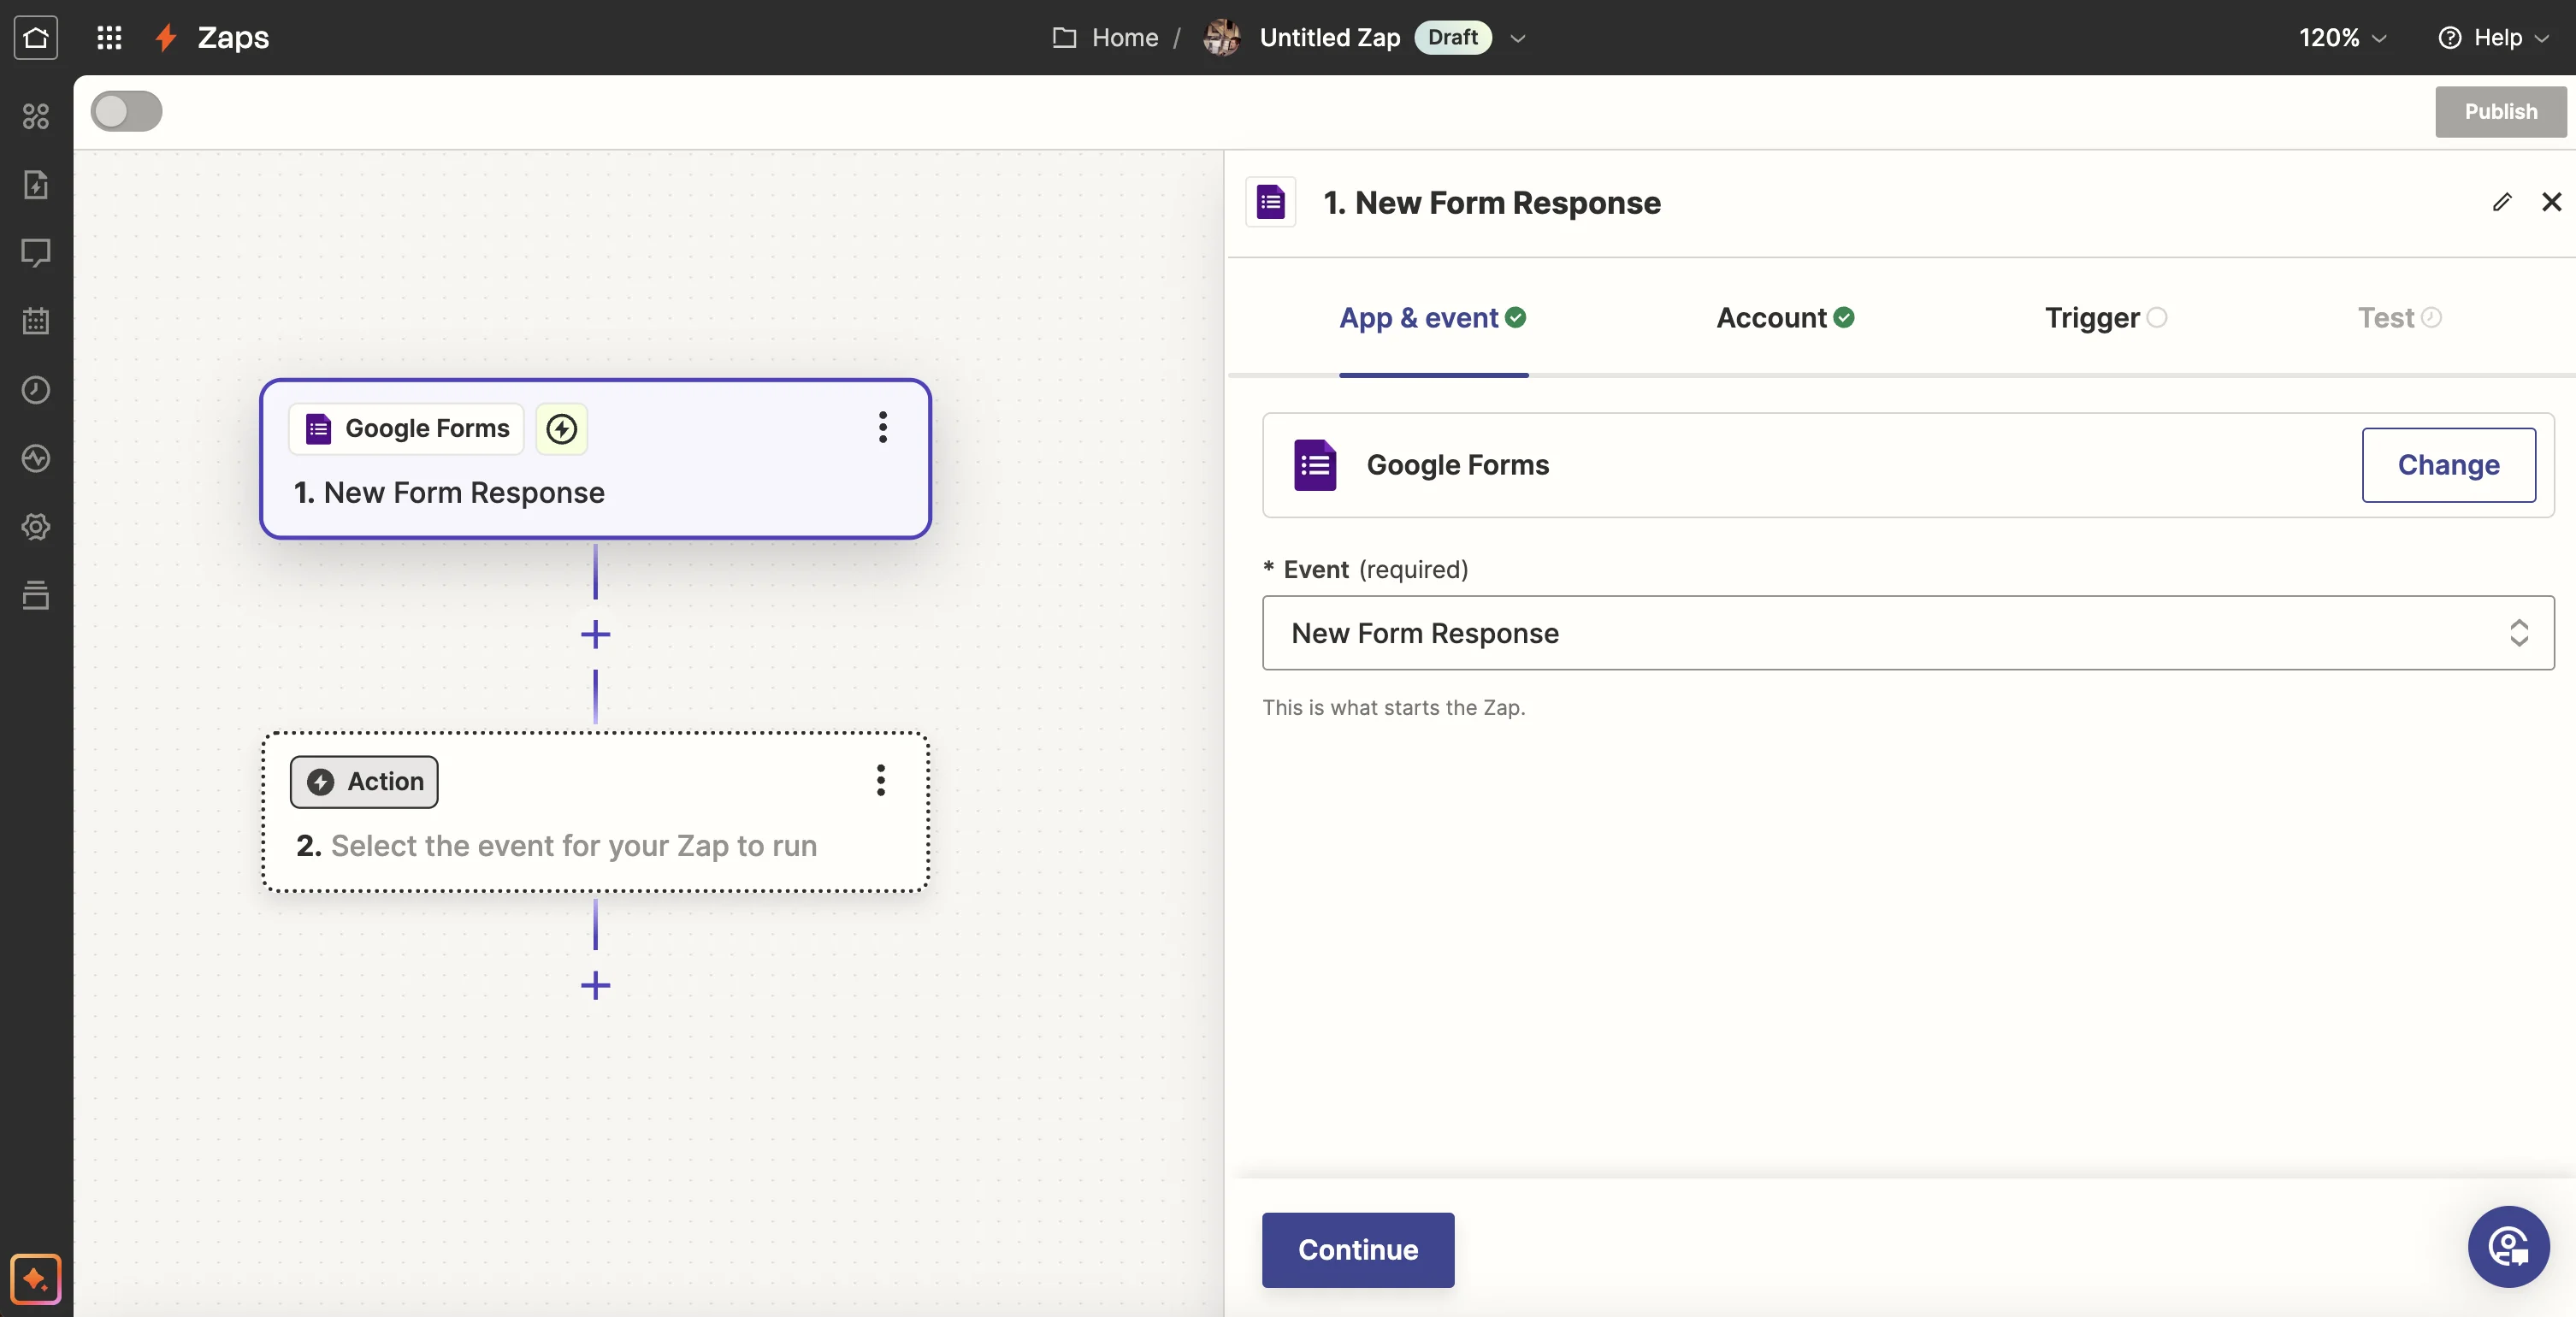Open Zap history clock icon in the sidebar
2576x1317 pixels.
tap(36, 390)
